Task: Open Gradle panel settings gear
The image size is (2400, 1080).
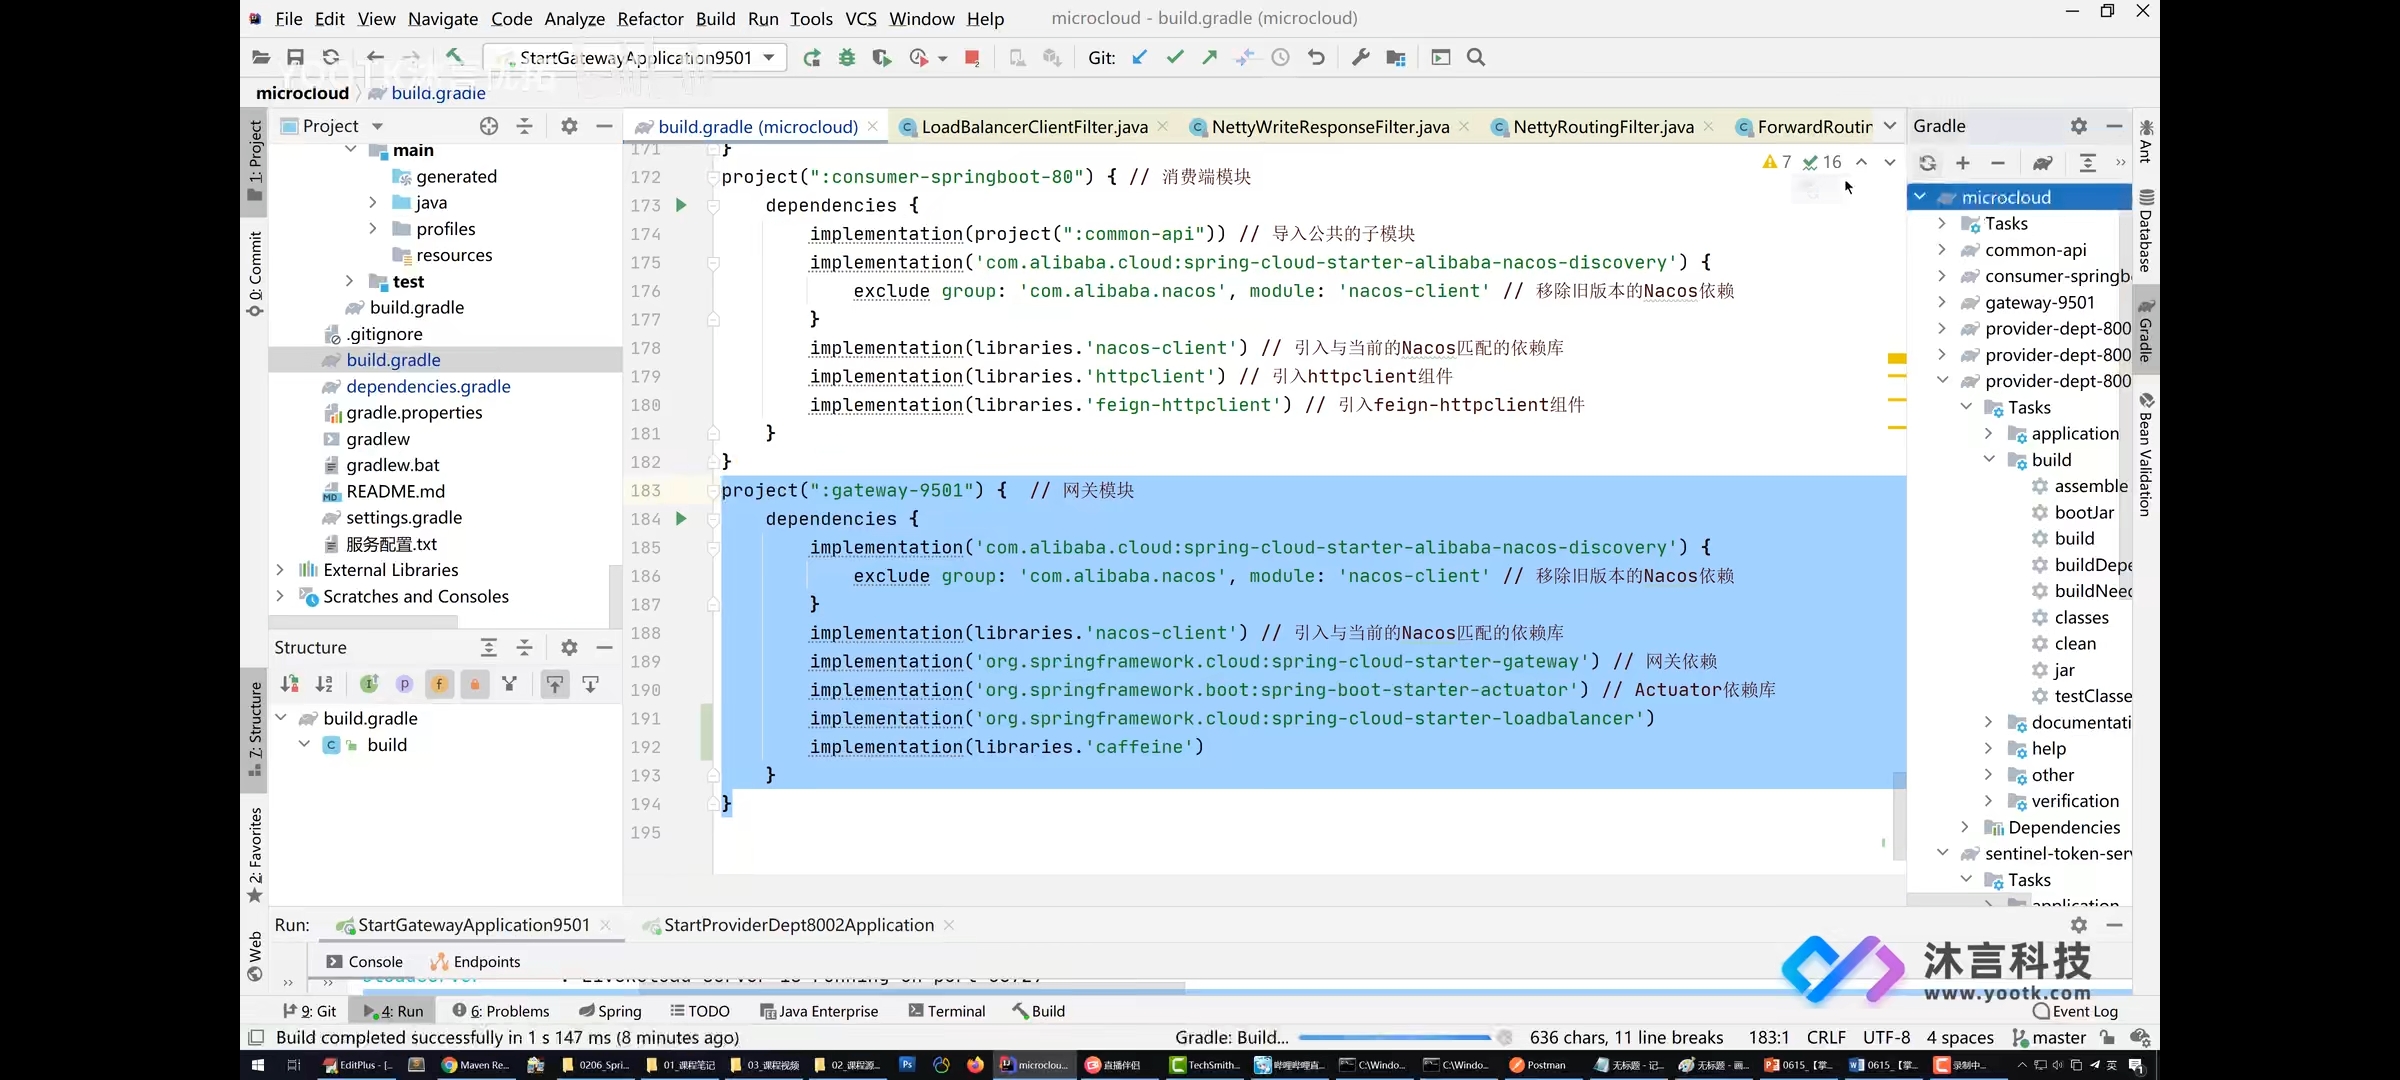Action: [x=2079, y=126]
